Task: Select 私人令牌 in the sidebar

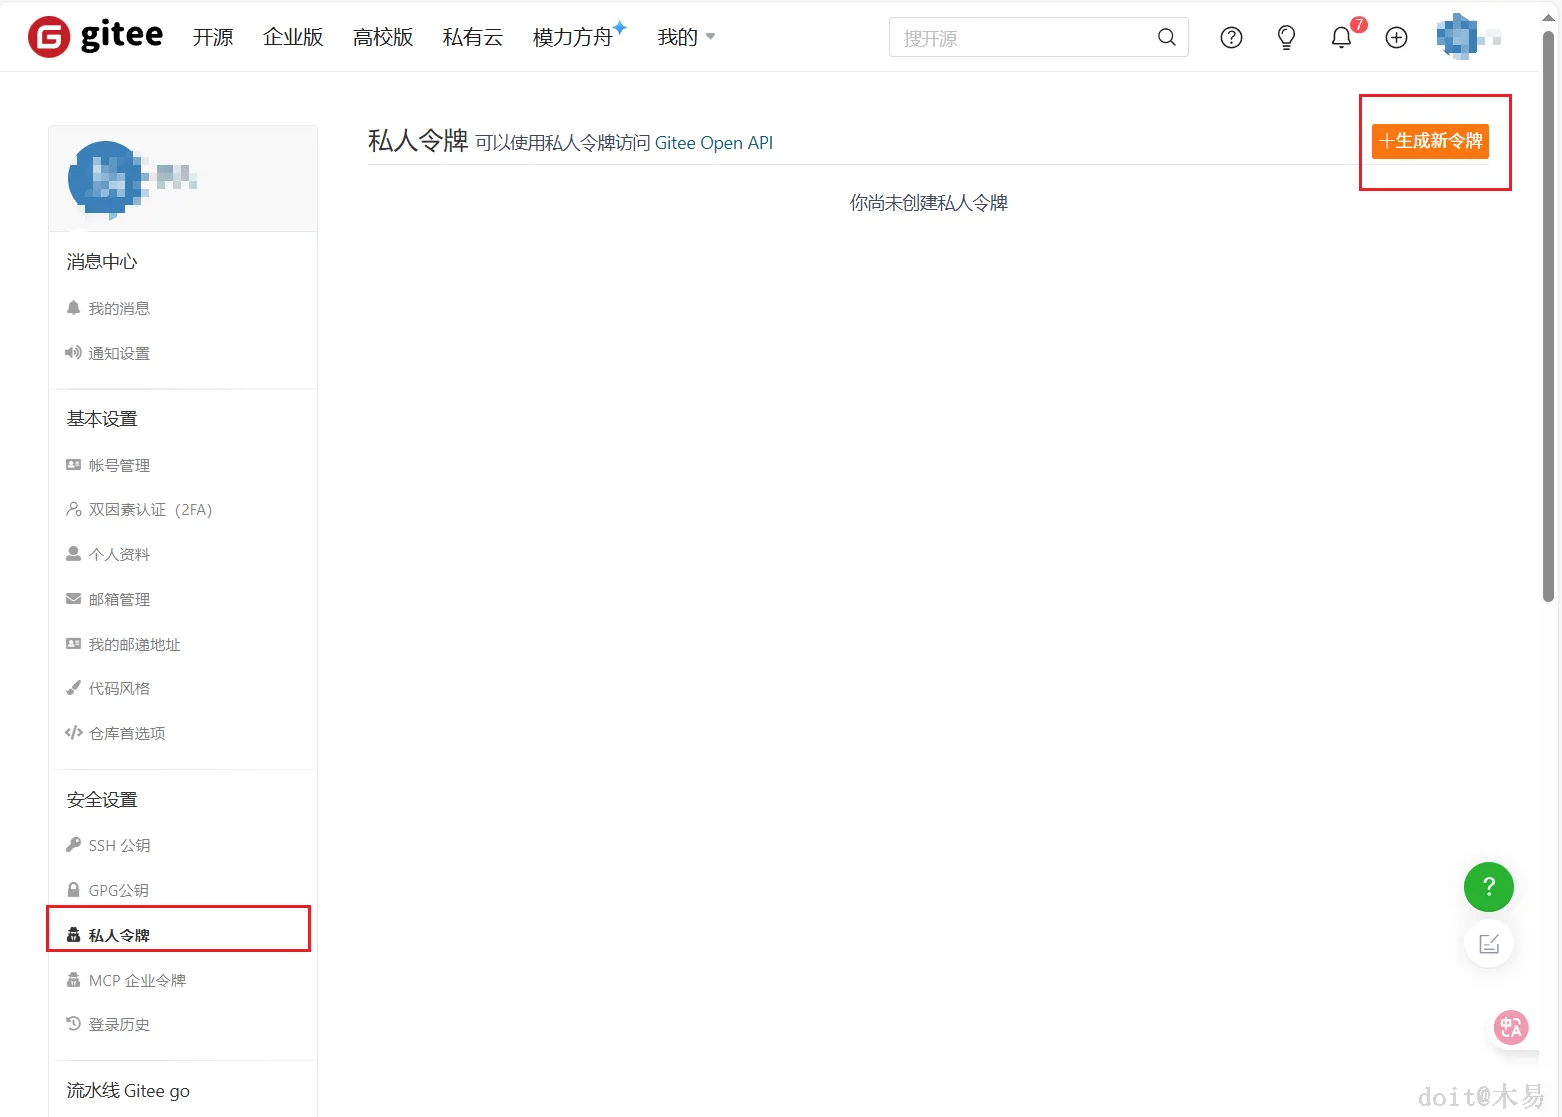Action: point(119,934)
